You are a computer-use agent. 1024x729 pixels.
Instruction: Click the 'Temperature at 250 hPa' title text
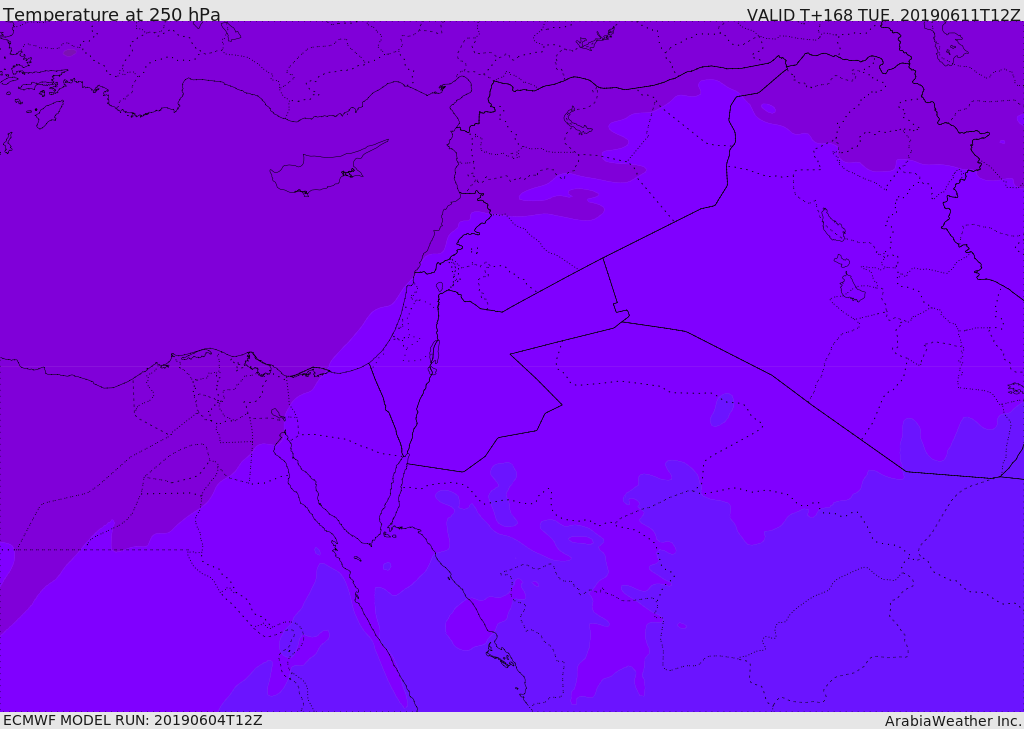pyautogui.click(x=112, y=14)
